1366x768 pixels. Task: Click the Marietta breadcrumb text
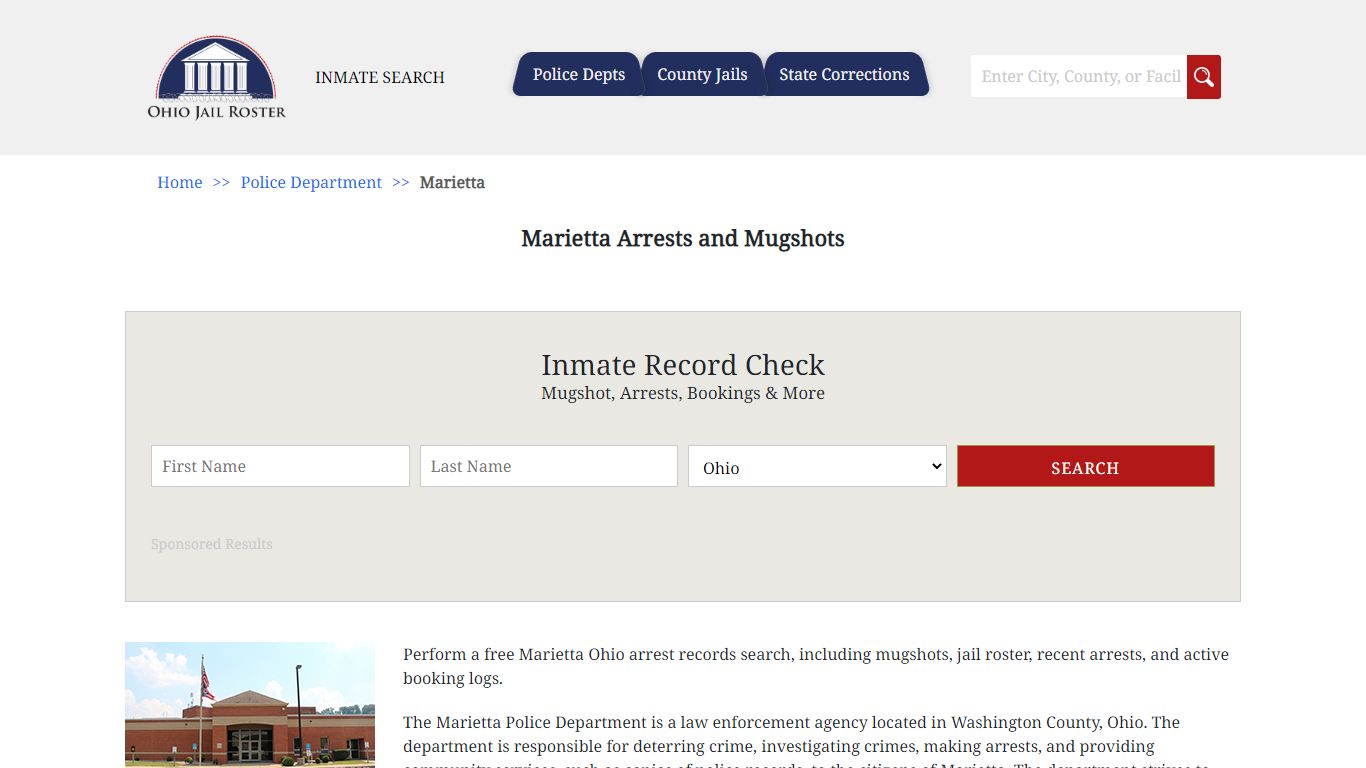coord(452,182)
